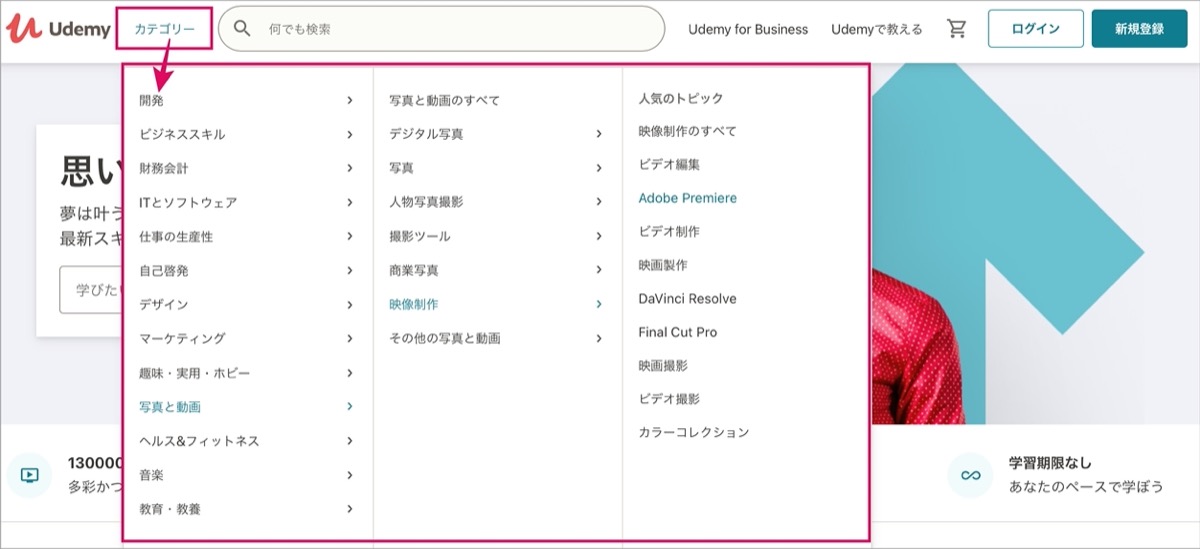The image size is (1200, 549).
Task: Open the カテゴリー menu
Action: pos(165,29)
